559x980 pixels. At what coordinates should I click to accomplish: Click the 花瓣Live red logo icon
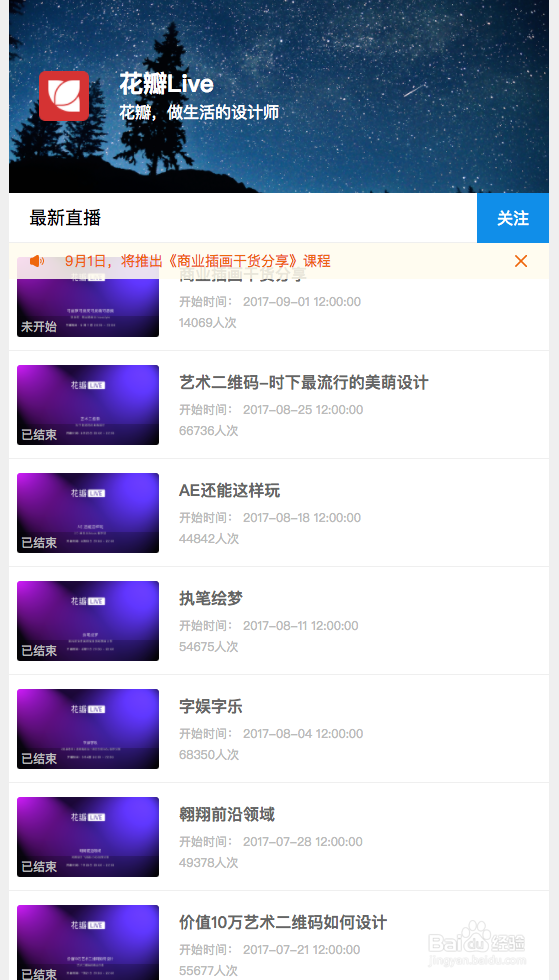coord(64,96)
